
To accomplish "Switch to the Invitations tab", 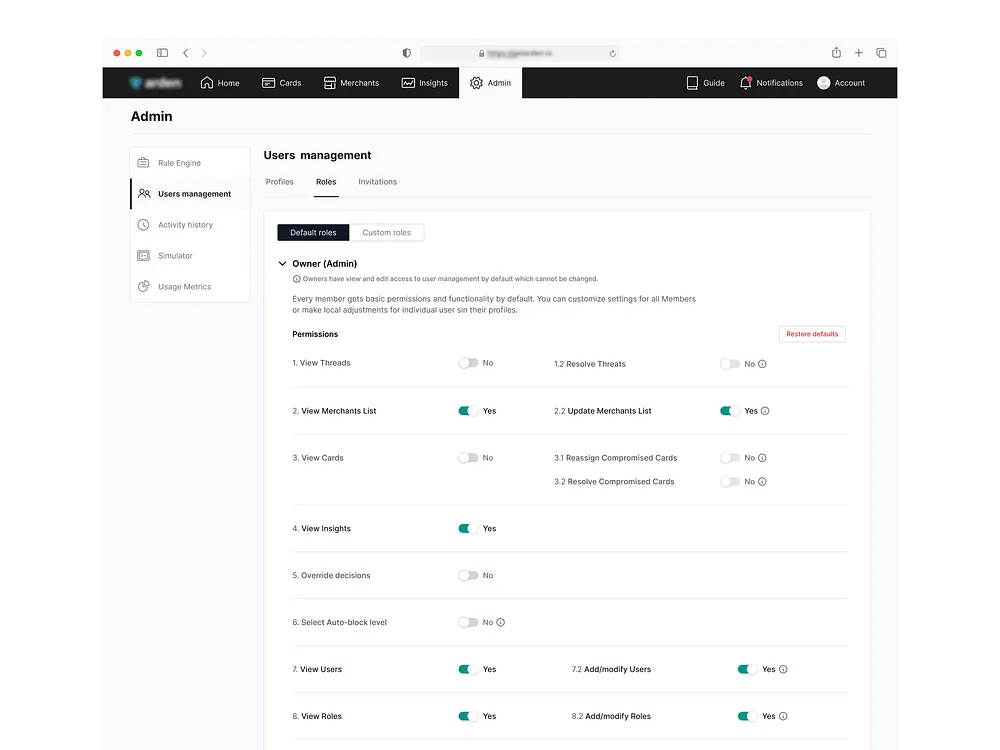I will (x=377, y=181).
